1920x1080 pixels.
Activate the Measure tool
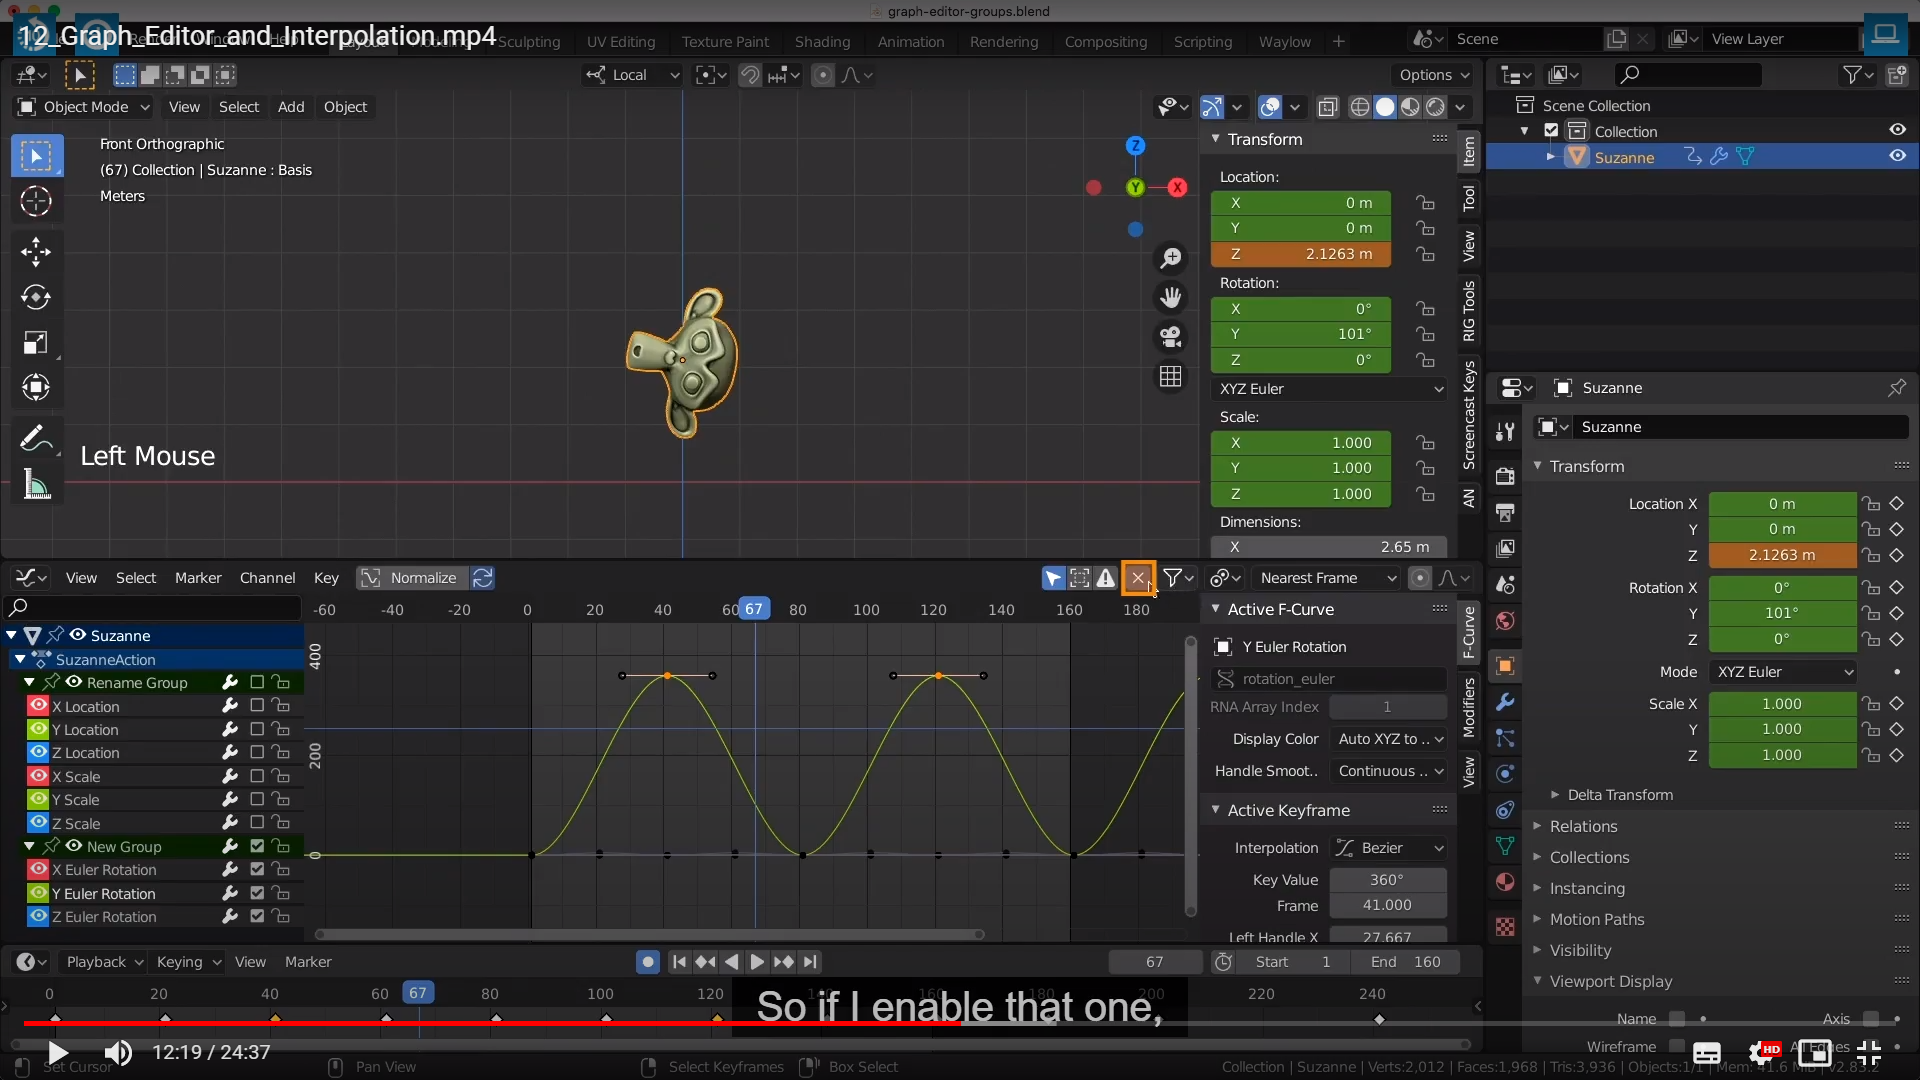click(36, 486)
